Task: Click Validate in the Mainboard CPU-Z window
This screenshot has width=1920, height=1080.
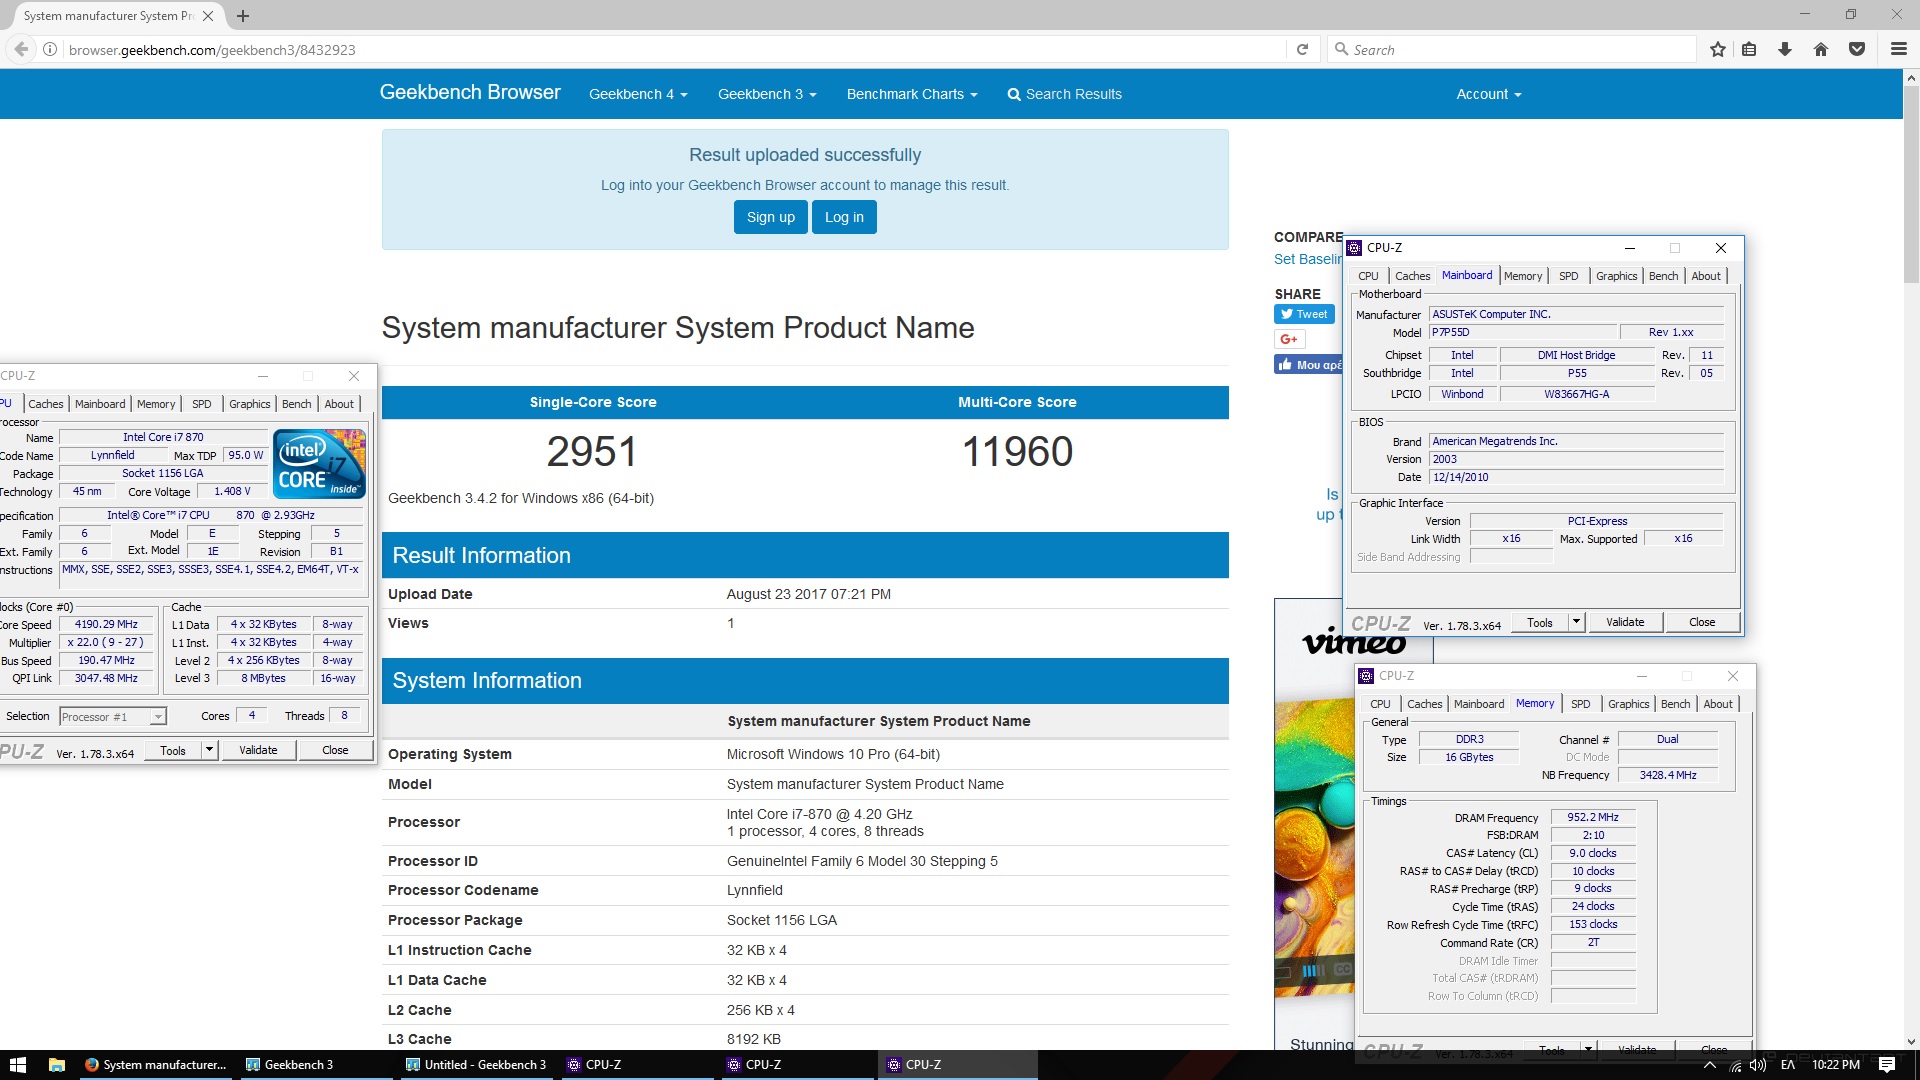Action: [x=1625, y=622]
